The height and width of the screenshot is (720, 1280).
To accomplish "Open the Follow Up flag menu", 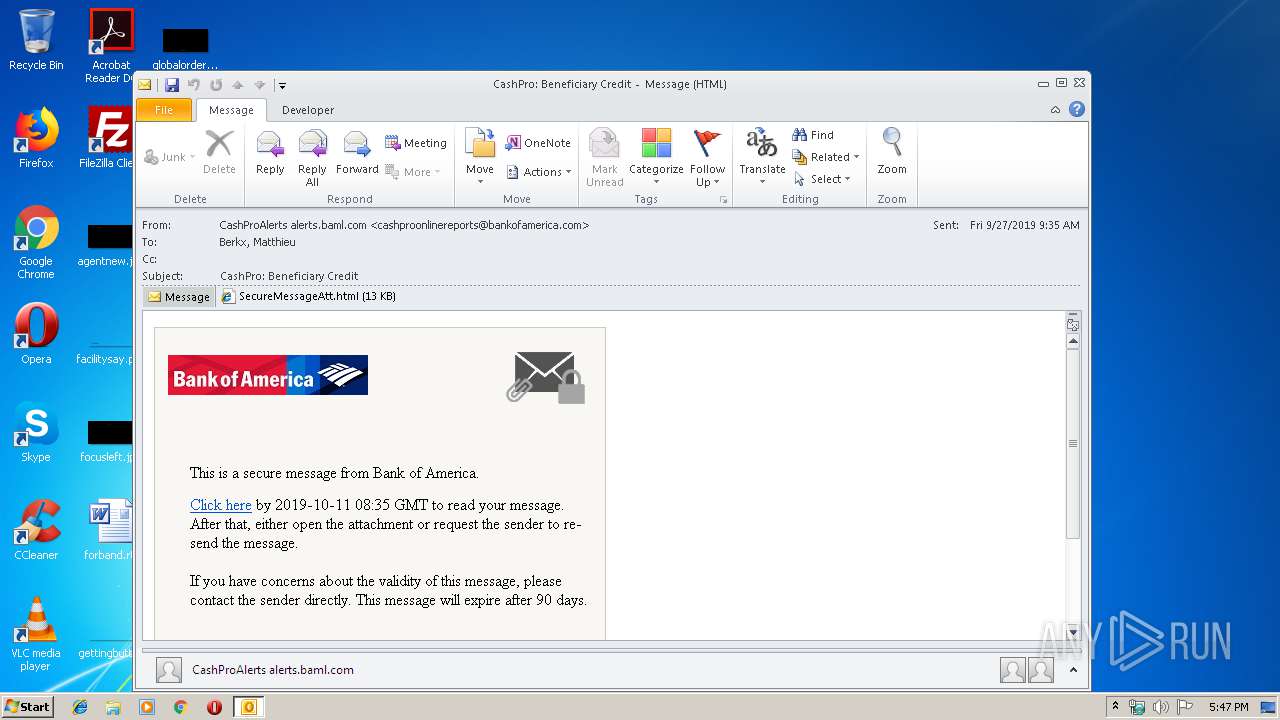I will coord(707,157).
